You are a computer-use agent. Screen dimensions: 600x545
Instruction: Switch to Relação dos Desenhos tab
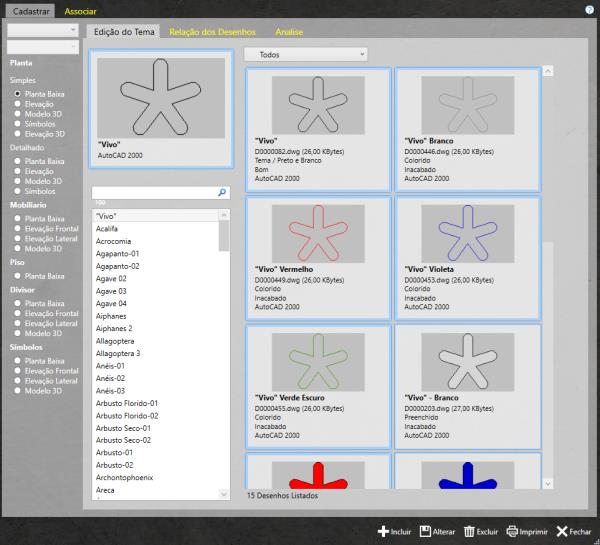coord(212,32)
